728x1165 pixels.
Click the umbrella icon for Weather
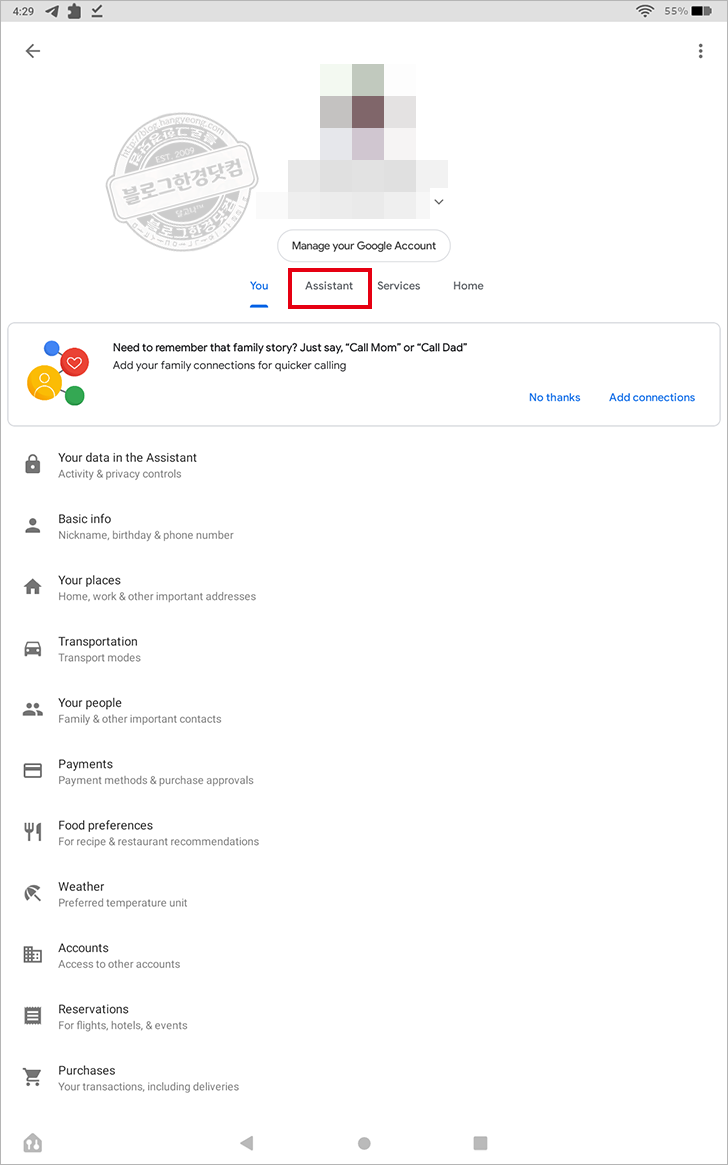32,893
